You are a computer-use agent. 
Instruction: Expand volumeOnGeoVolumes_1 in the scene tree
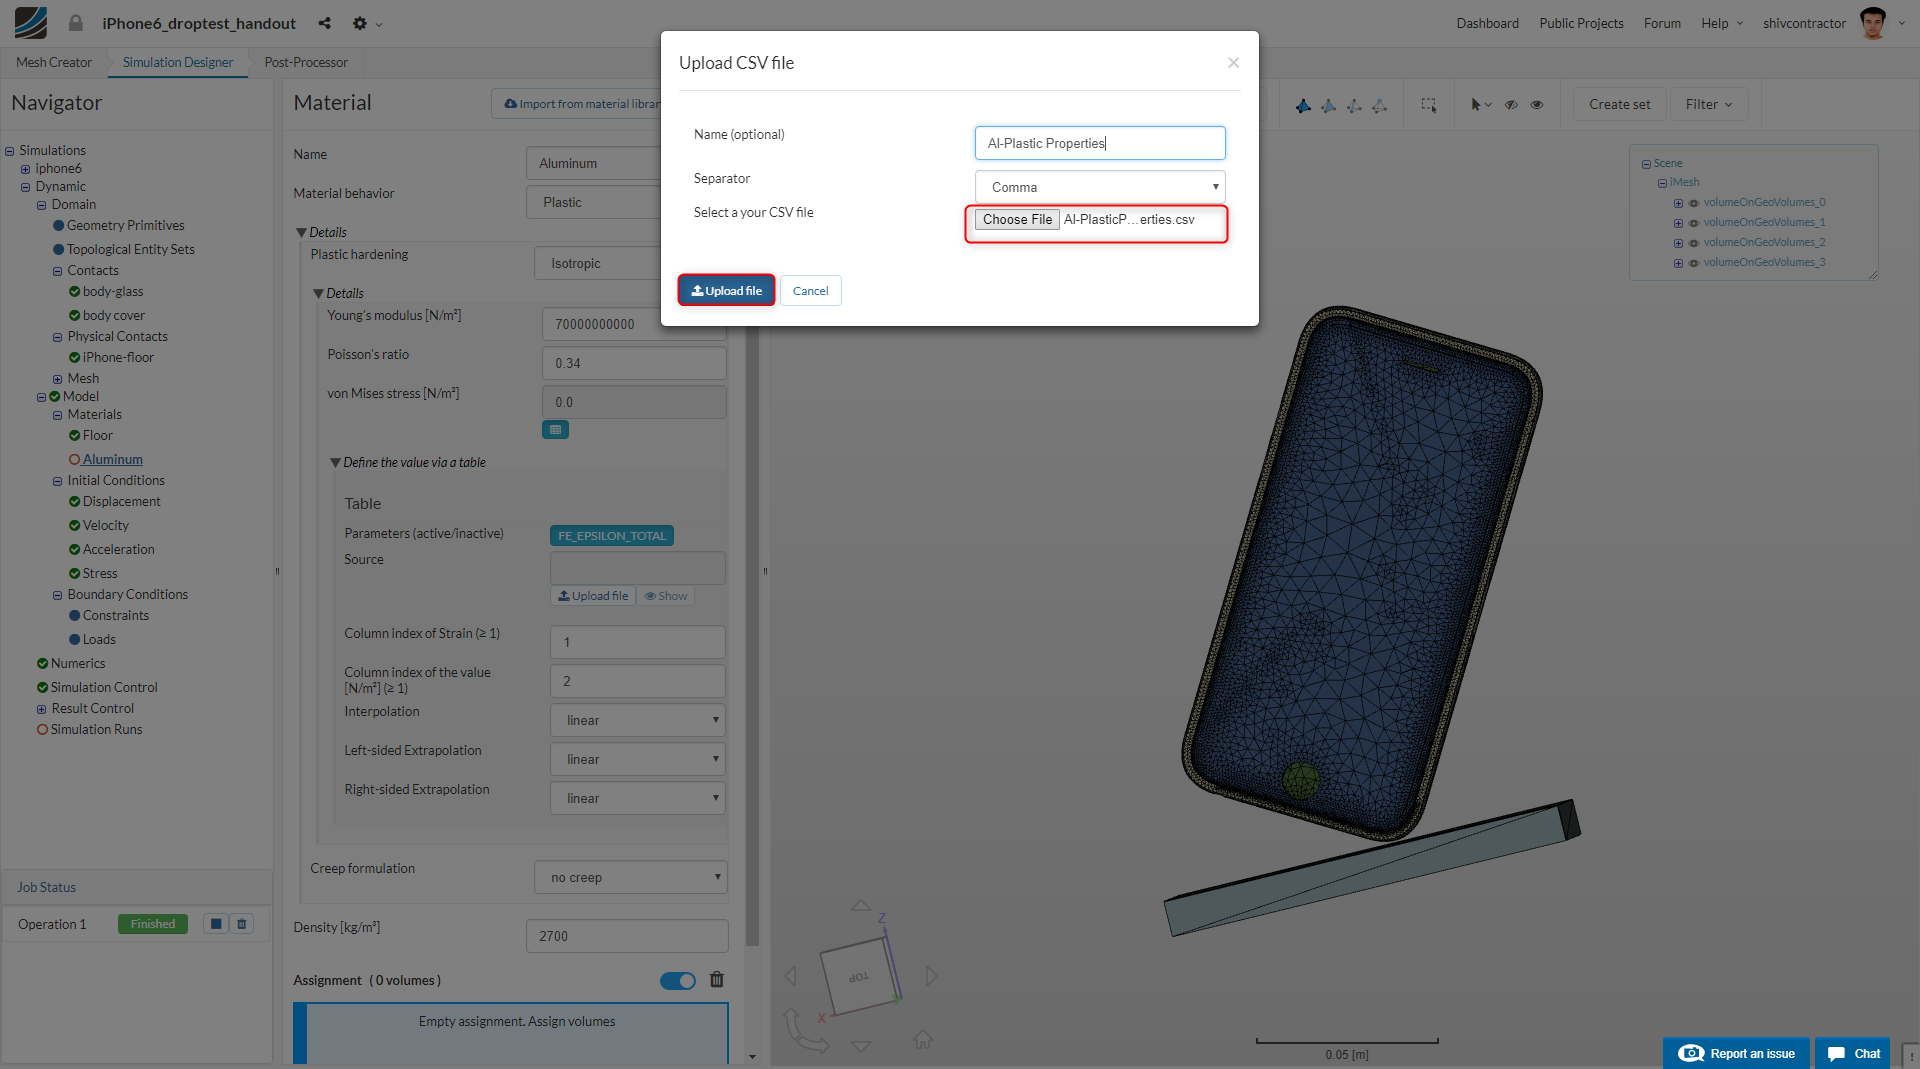point(1678,222)
